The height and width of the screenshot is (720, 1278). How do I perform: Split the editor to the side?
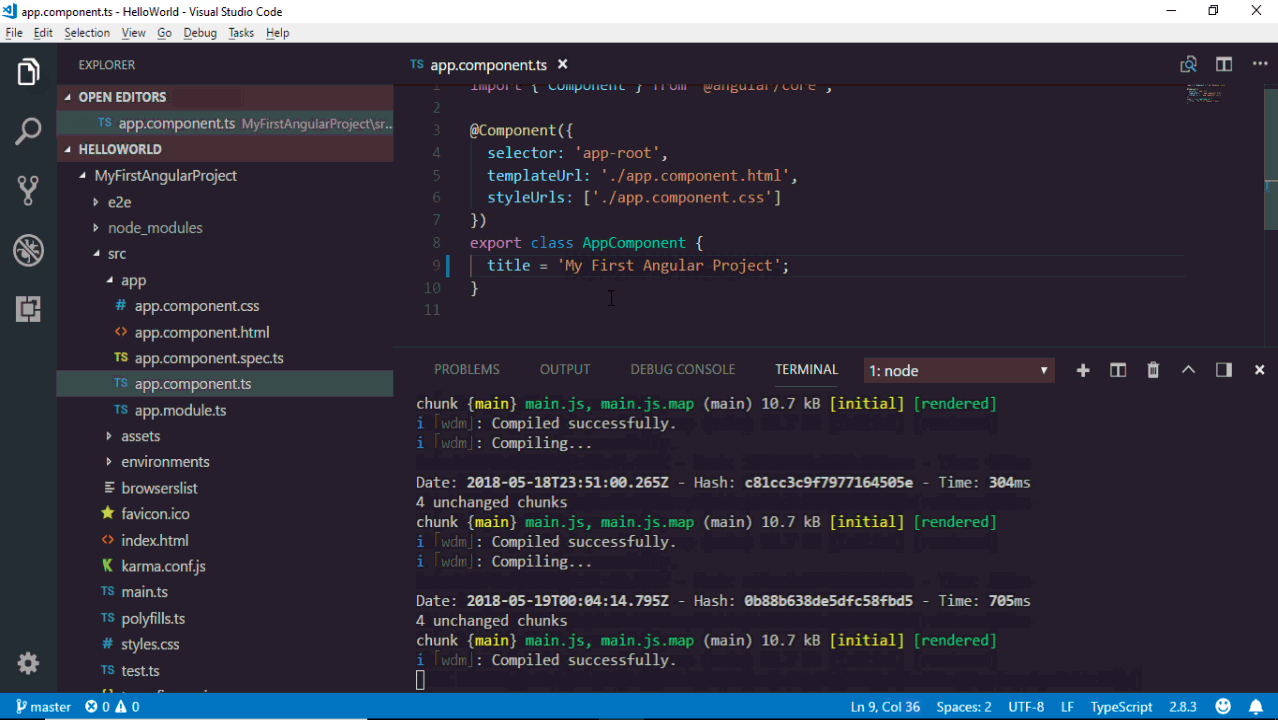coord(1223,65)
